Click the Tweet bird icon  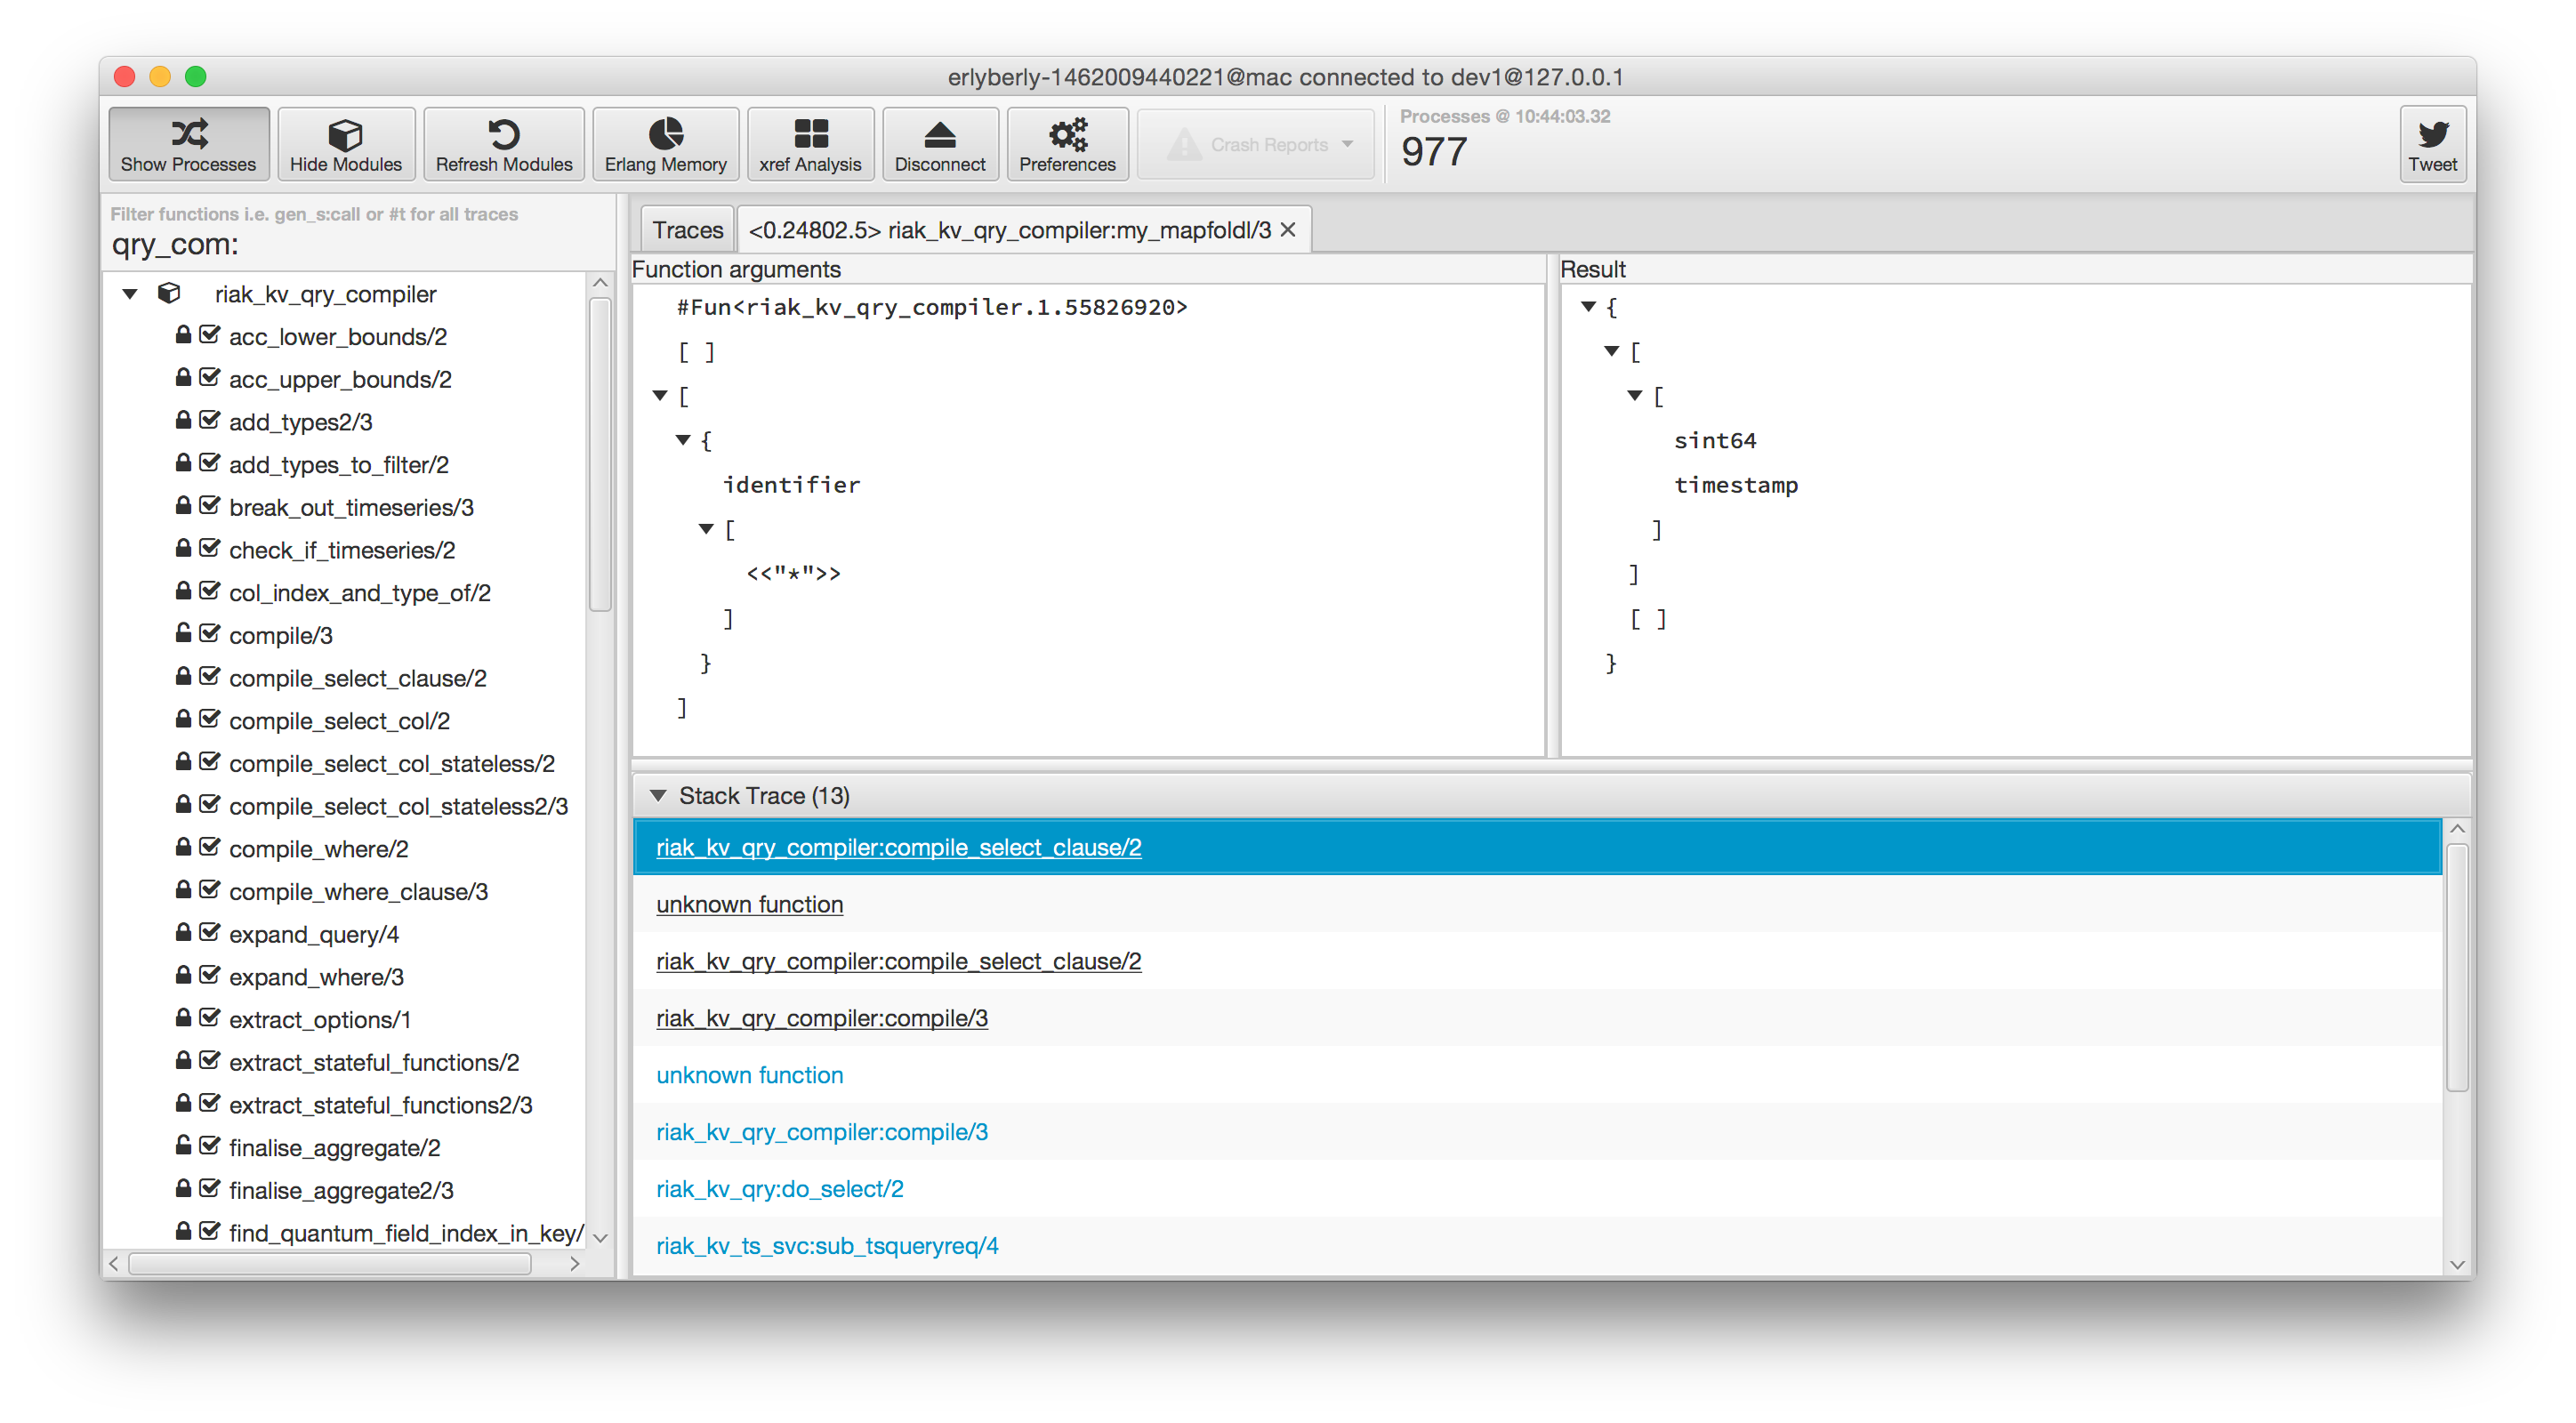click(2432, 134)
